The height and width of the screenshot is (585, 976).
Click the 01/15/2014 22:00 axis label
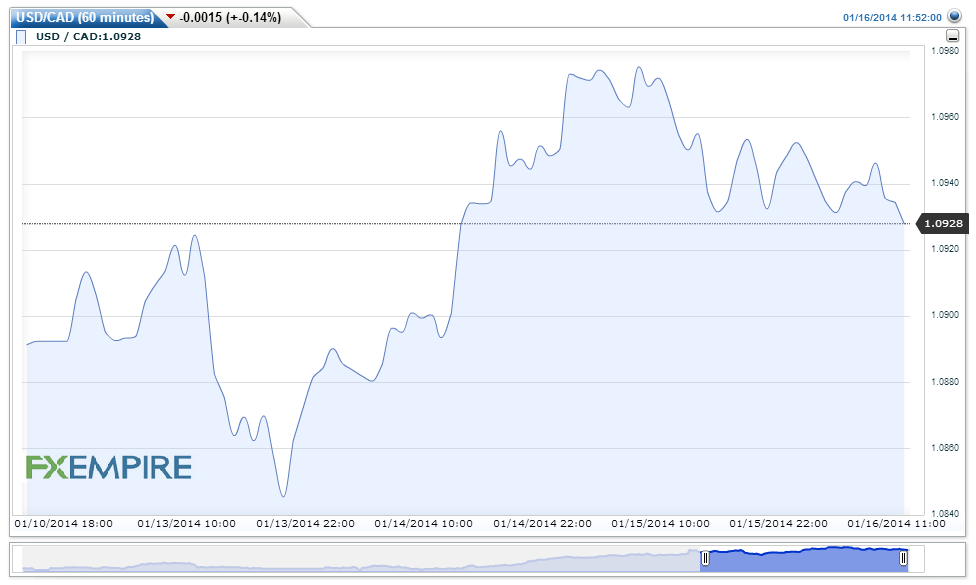coord(779,523)
